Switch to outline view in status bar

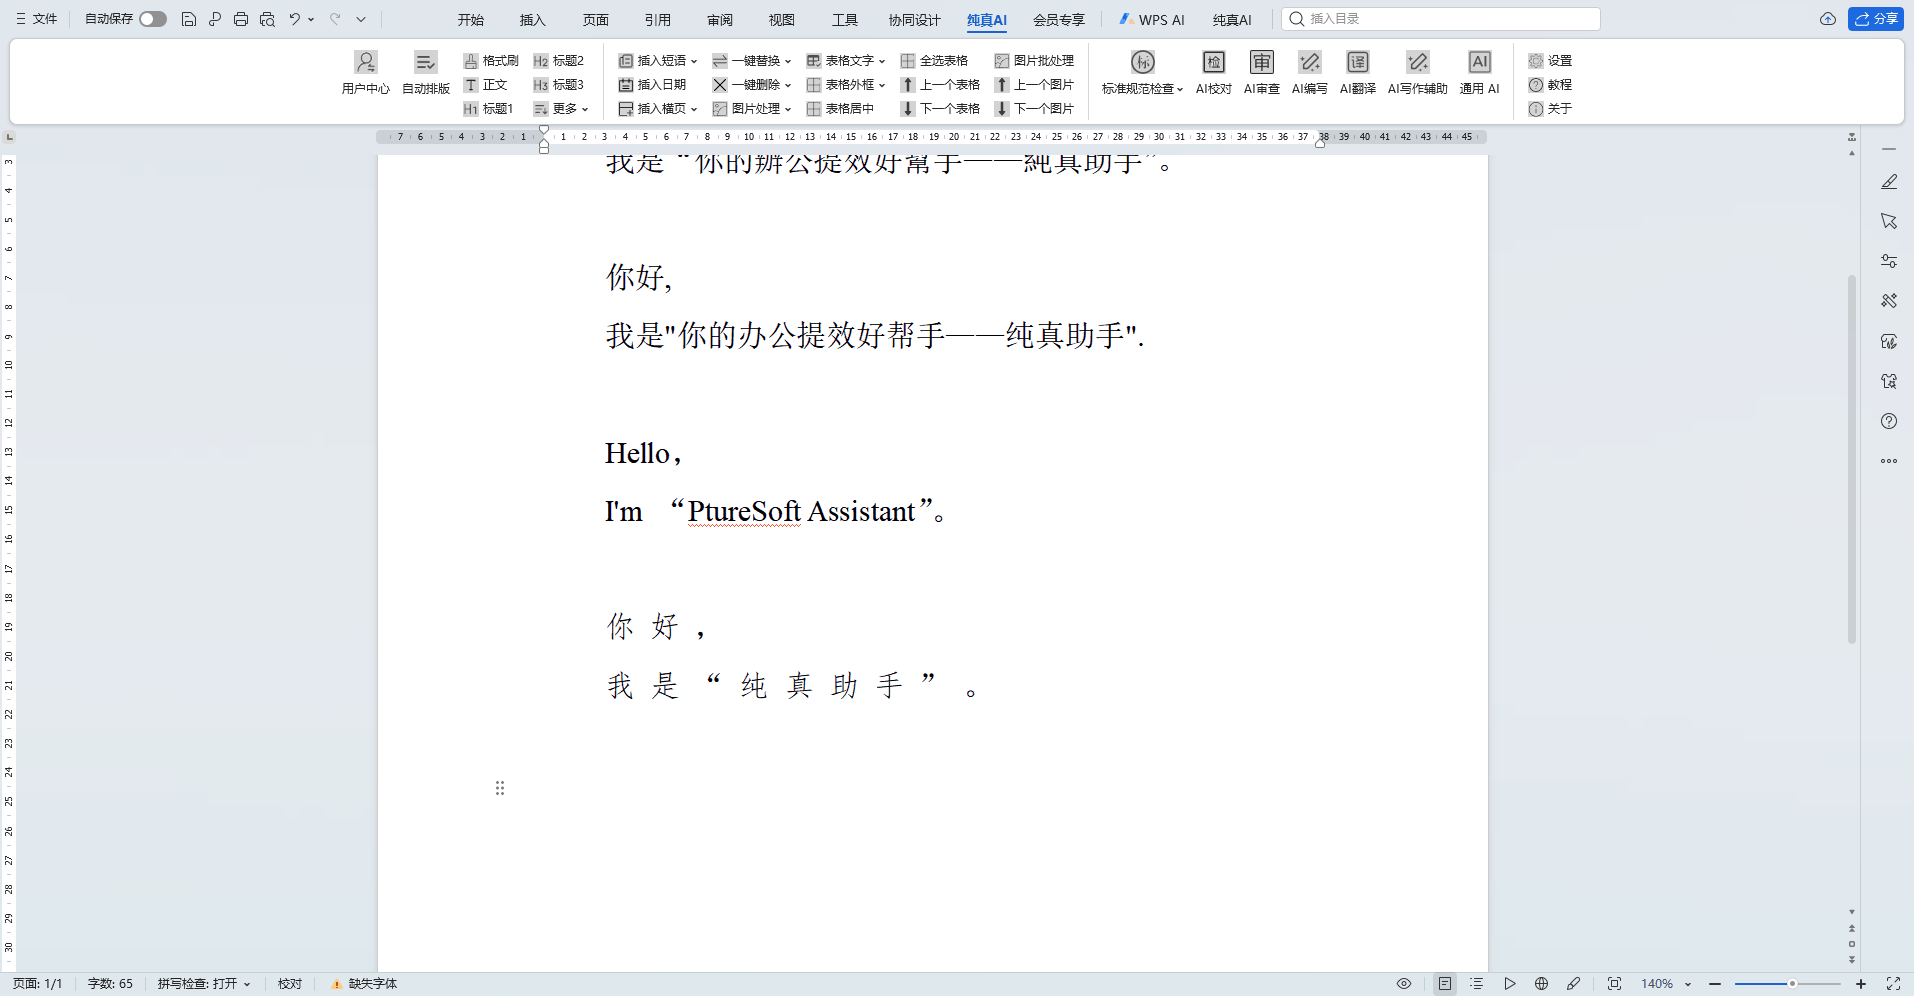coord(1477,984)
